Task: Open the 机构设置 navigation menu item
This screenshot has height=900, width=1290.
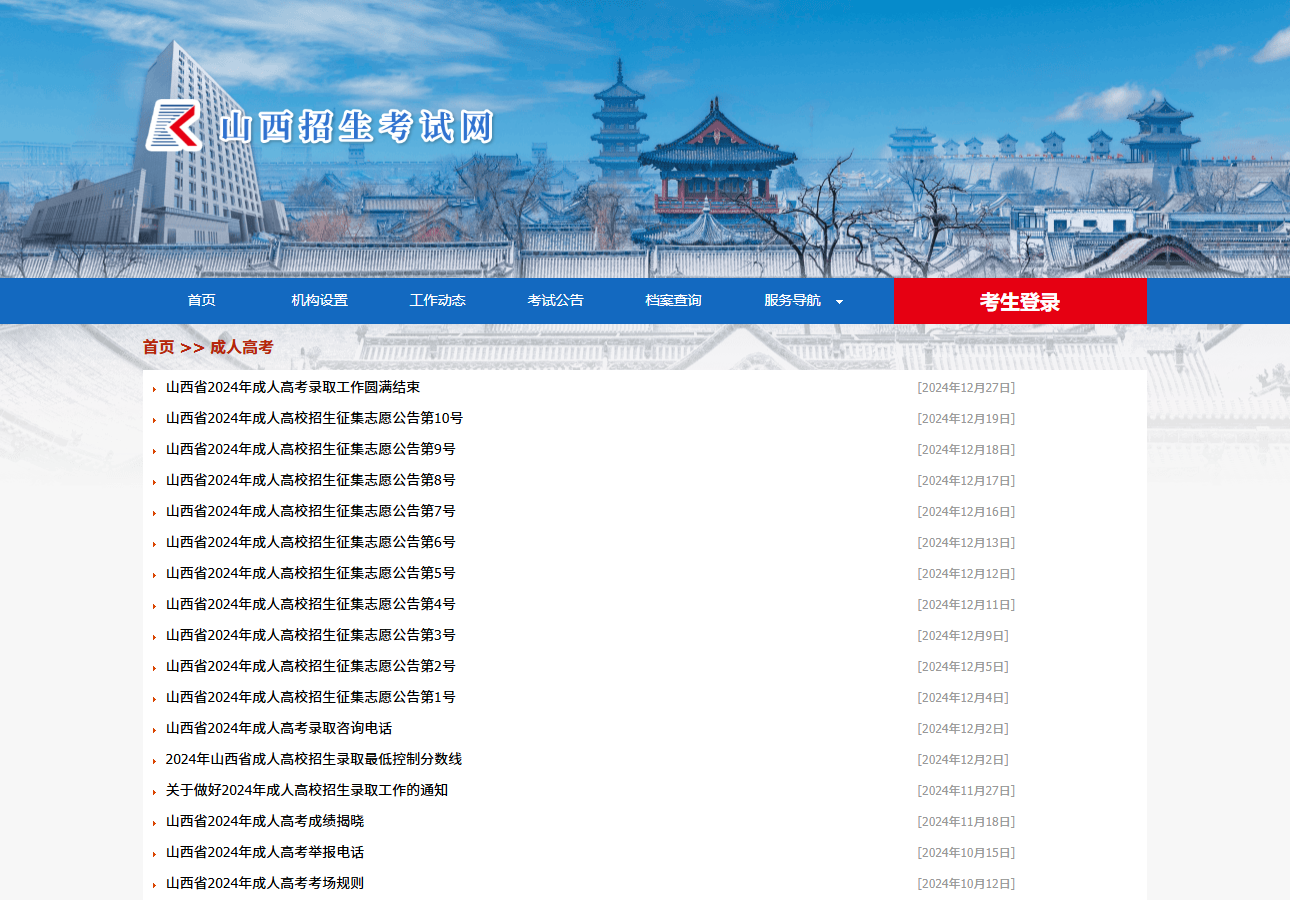Action: [x=320, y=300]
